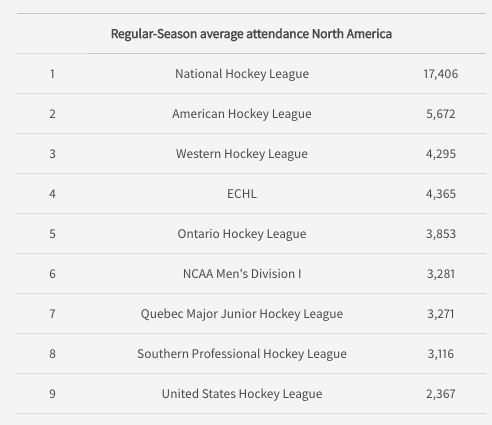Click attendance value 3,271

[x=441, y=314]
